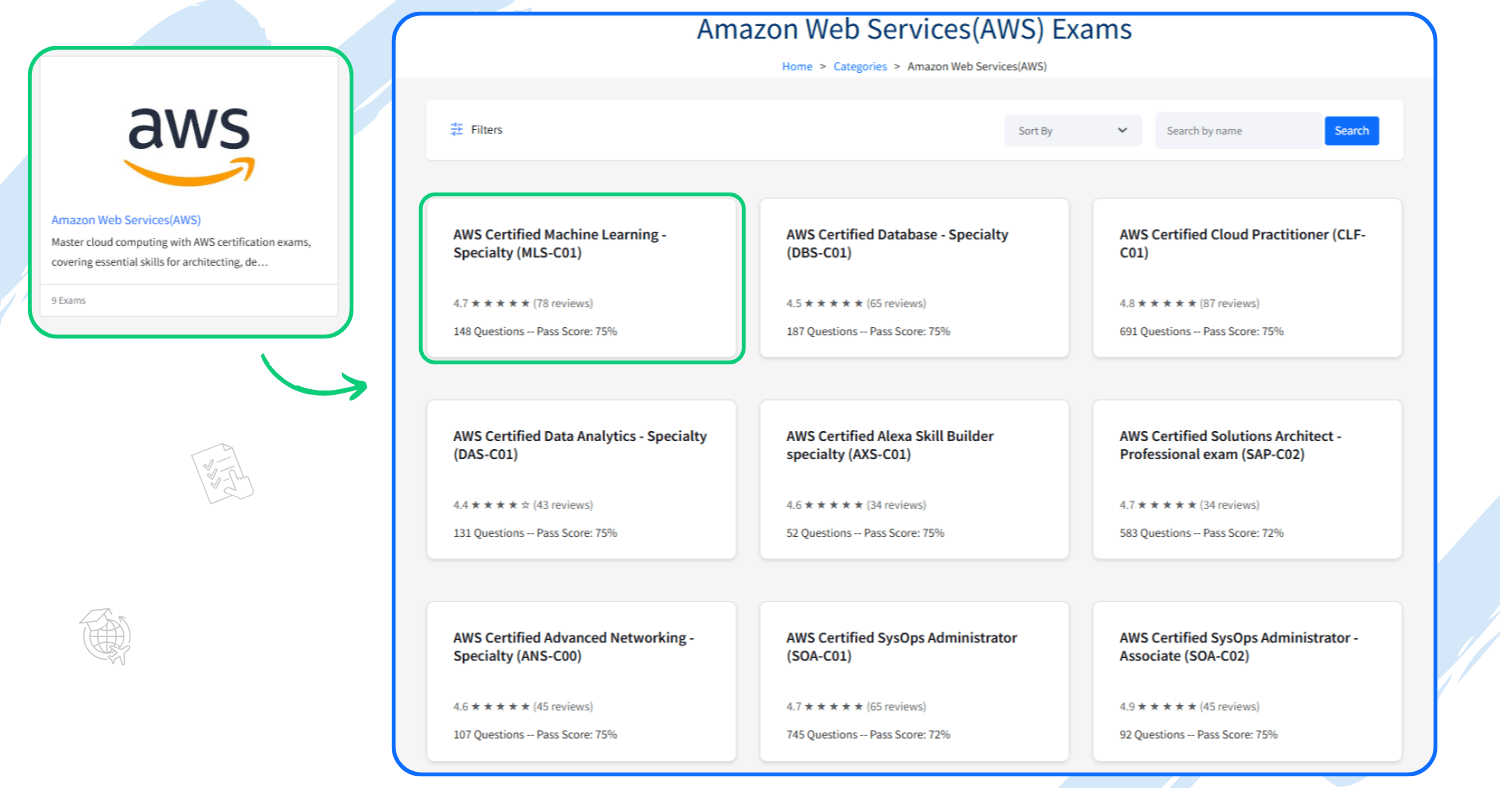Open SysOps Administrator Associate (SOA-C02) card
Screen dimensions: 1500x788
[x=1238, y=647]
